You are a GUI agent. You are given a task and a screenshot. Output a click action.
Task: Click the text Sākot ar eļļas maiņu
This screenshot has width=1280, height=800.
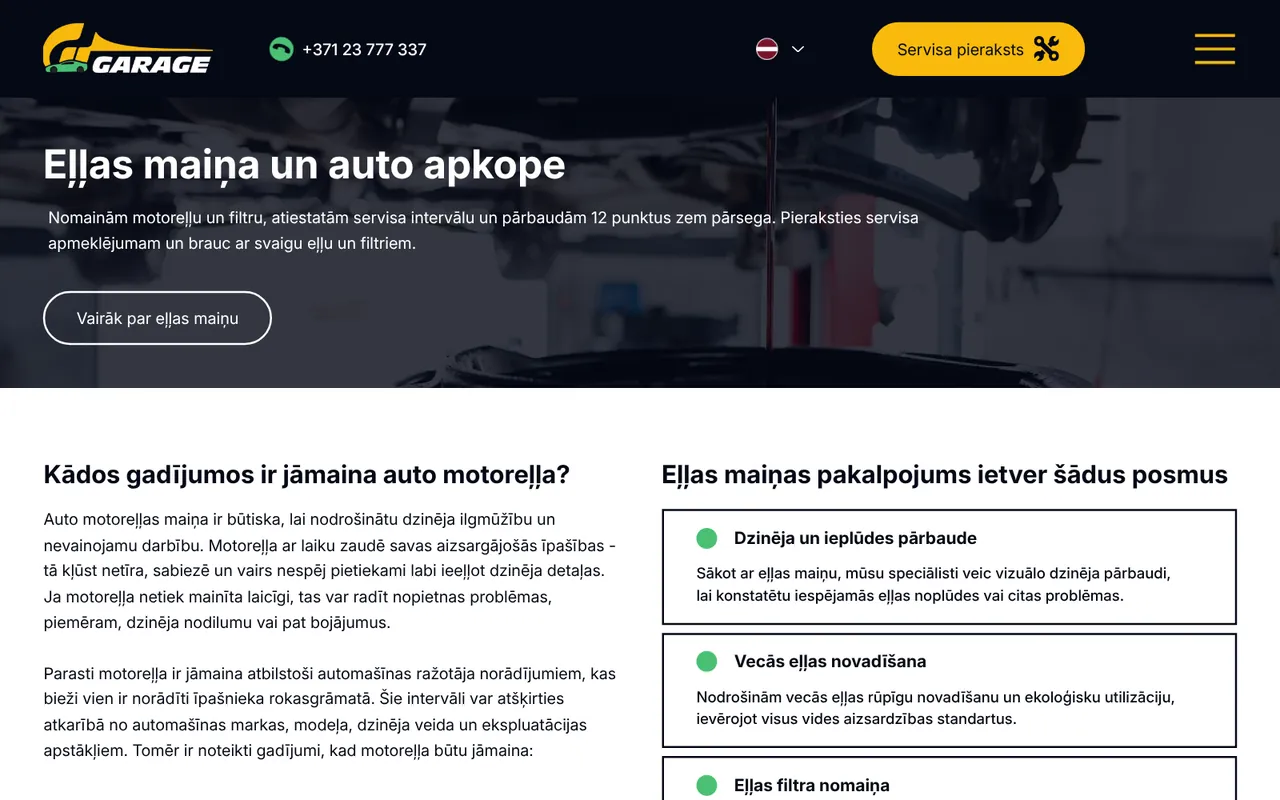933,584
